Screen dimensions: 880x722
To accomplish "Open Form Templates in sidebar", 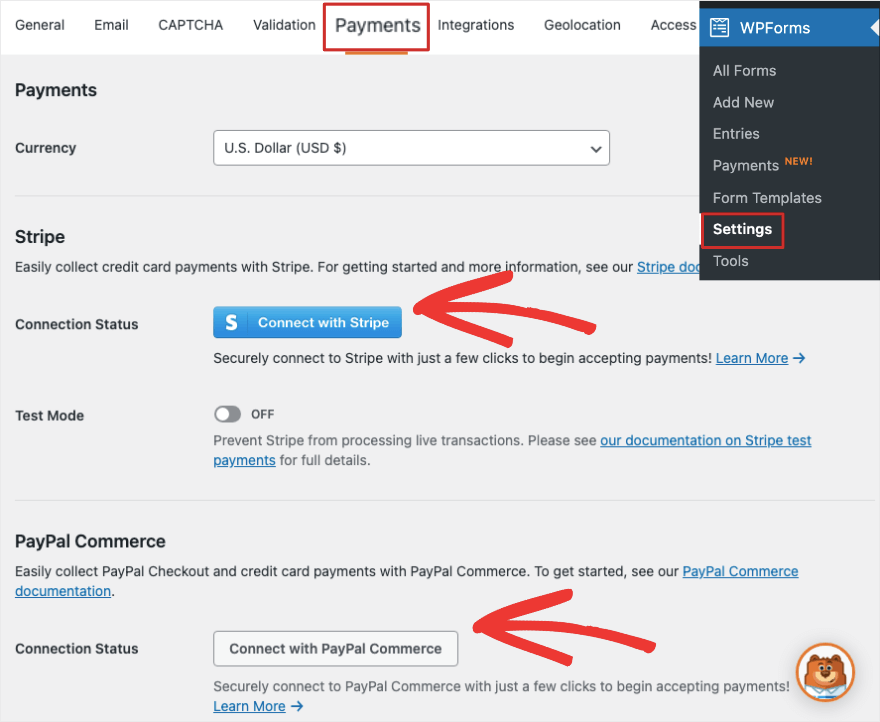I will click(767, 198).
